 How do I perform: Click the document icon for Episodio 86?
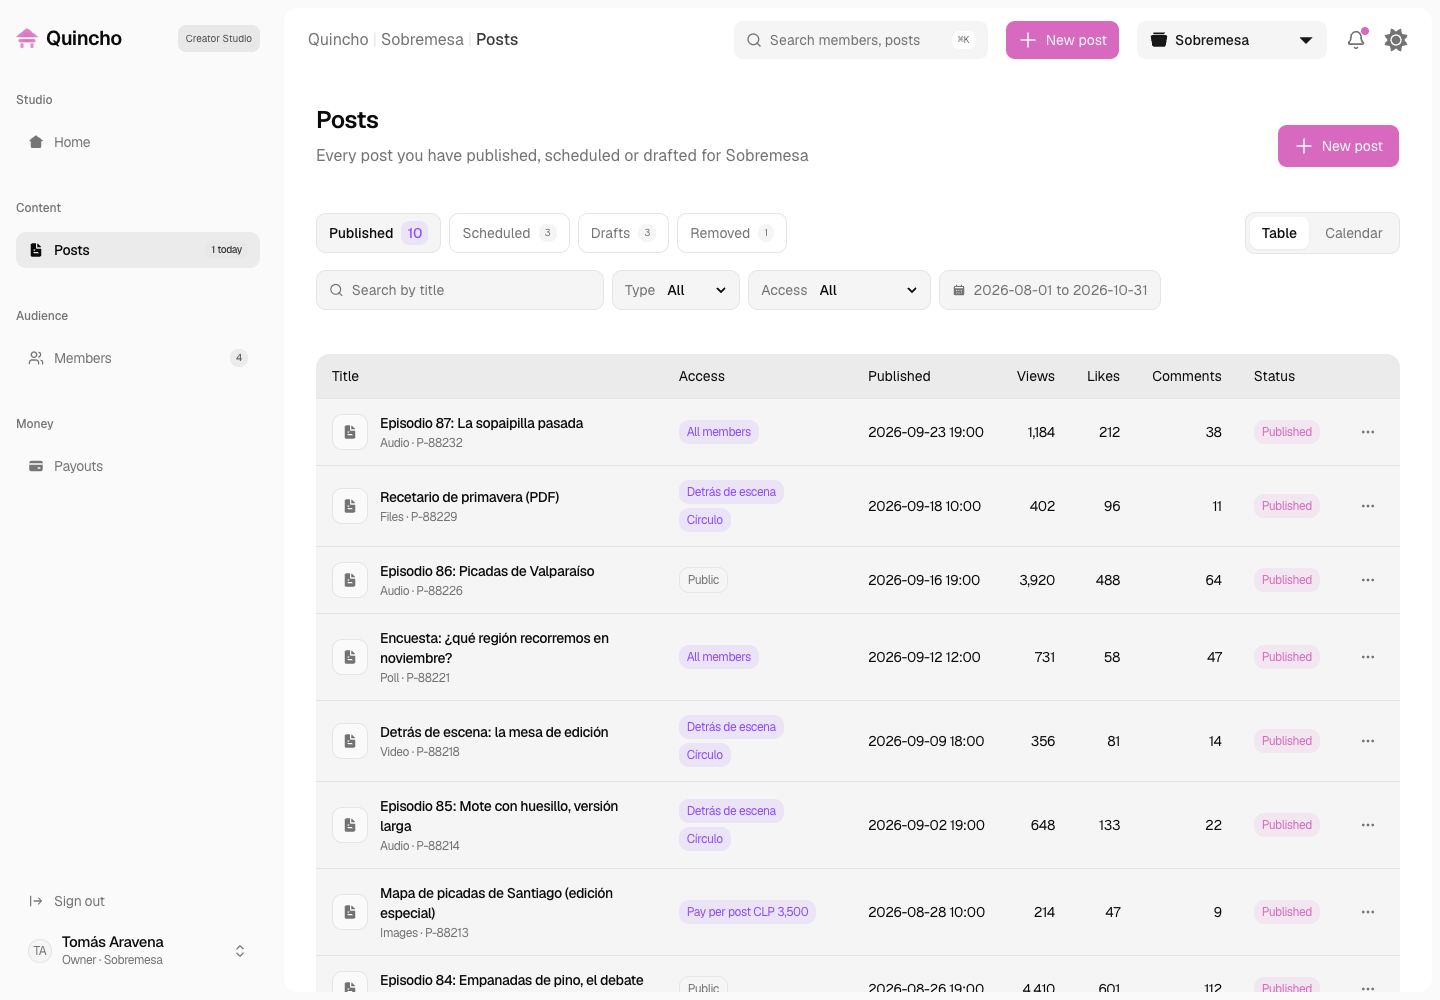tap(350, 580)
